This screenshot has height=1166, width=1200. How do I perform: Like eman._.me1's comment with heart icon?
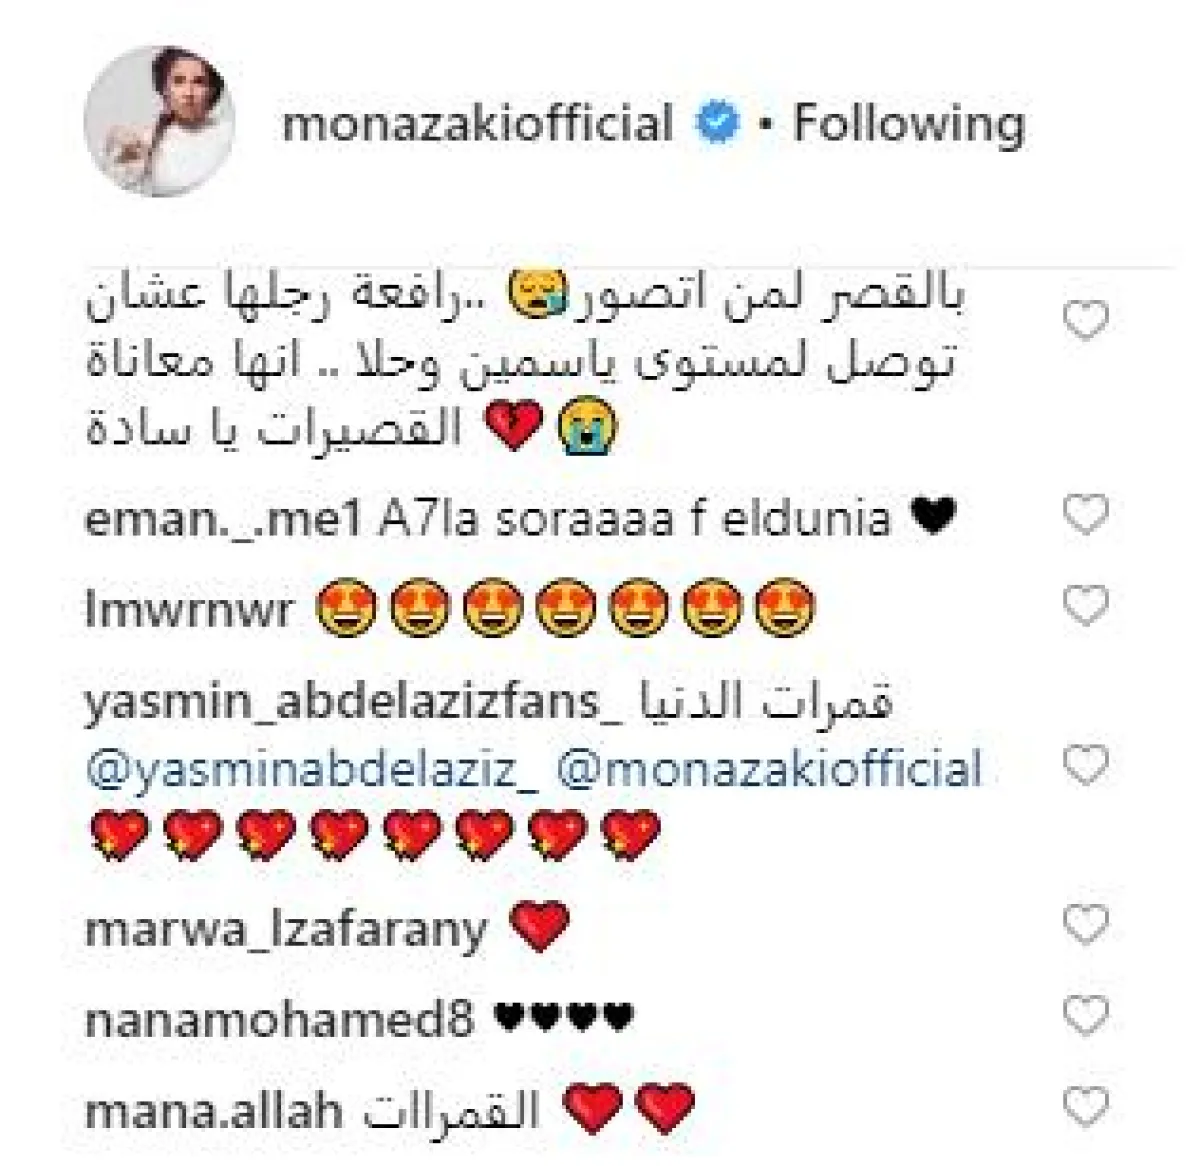click(1085, 514)
